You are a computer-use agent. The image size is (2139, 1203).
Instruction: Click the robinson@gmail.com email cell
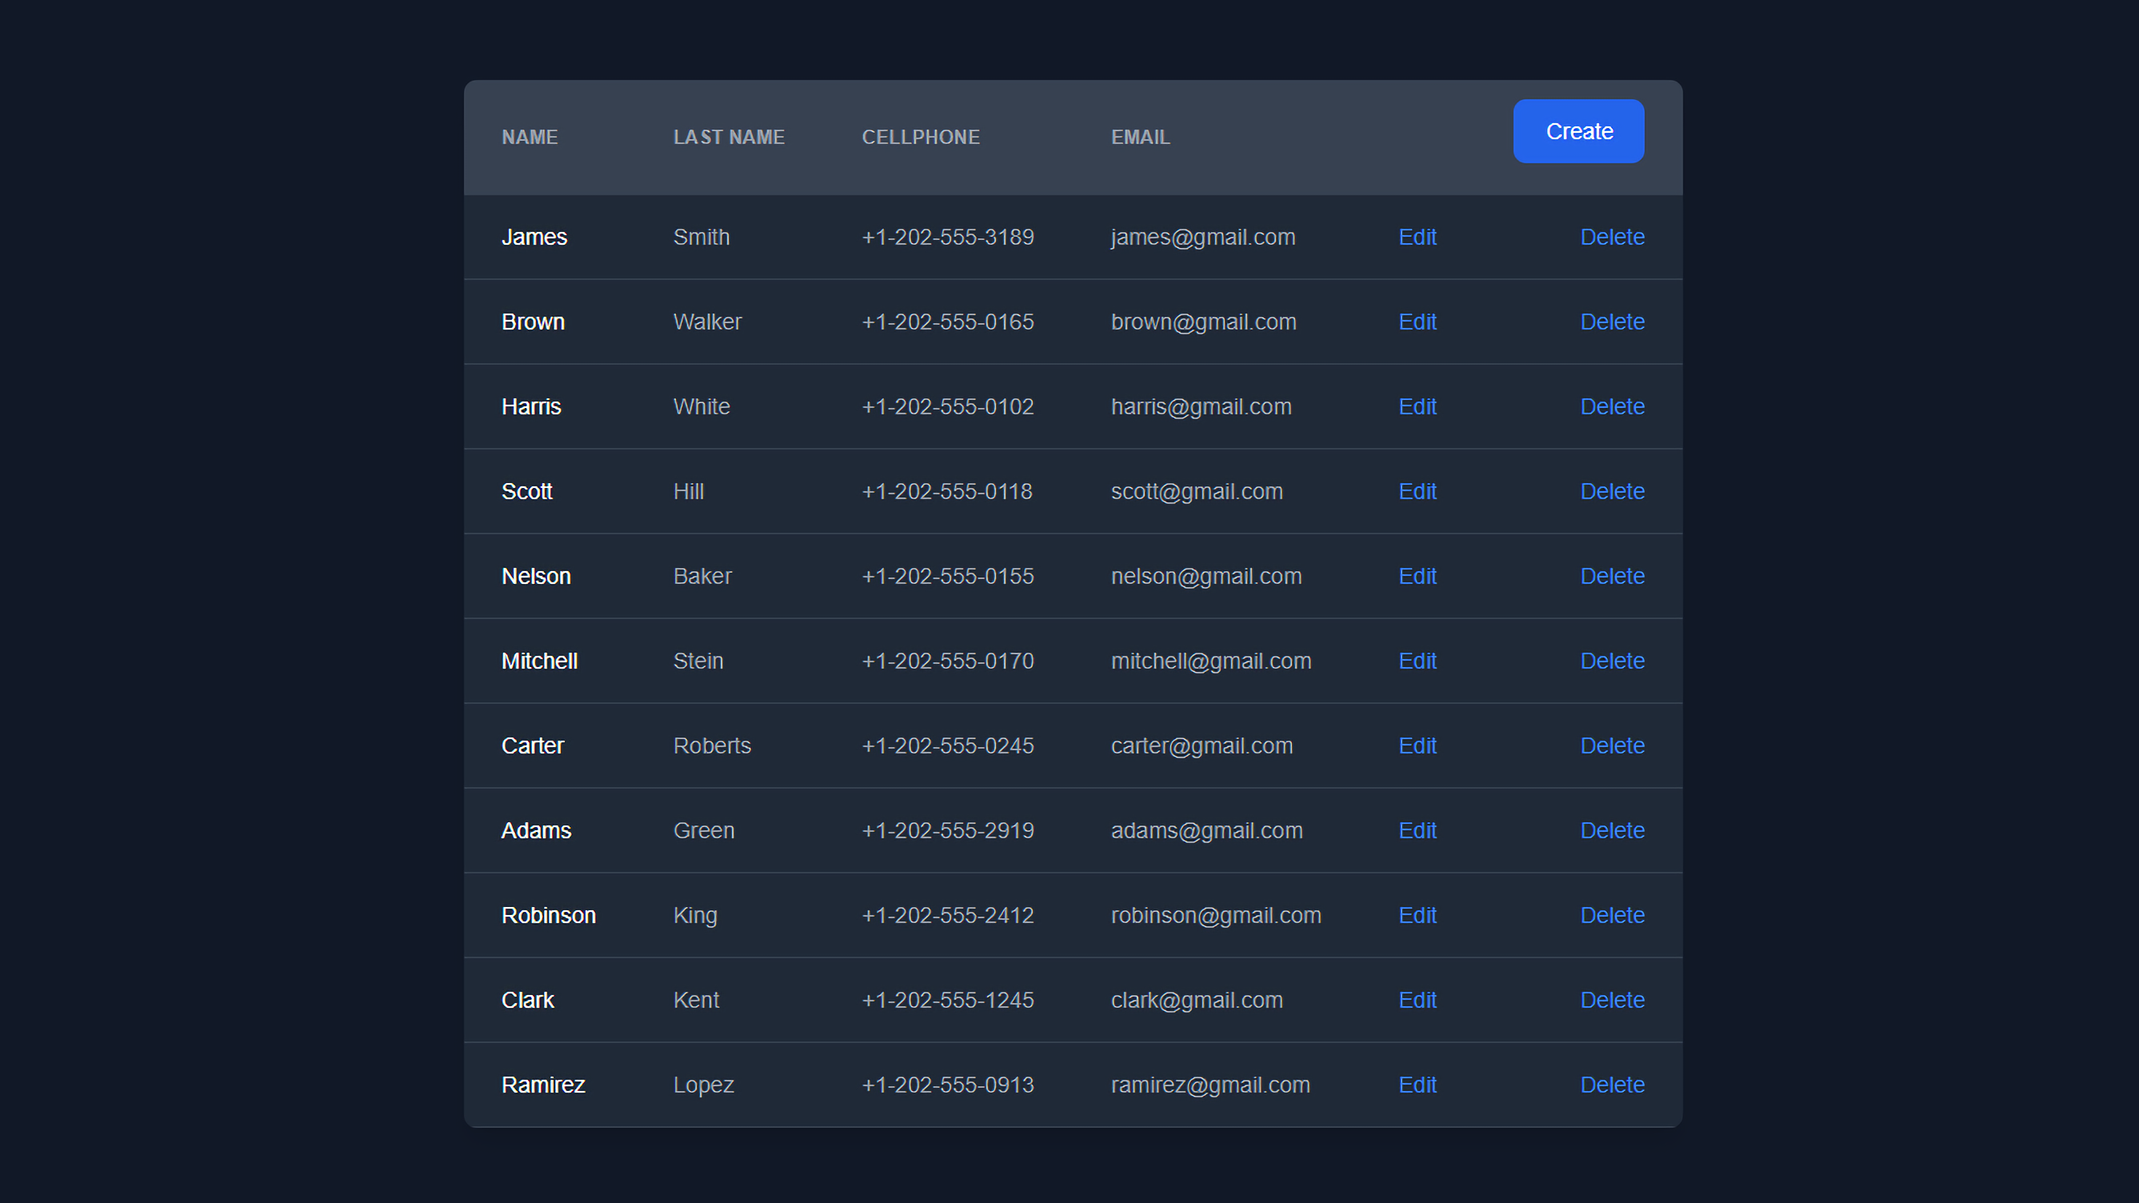click(1215, 916)
